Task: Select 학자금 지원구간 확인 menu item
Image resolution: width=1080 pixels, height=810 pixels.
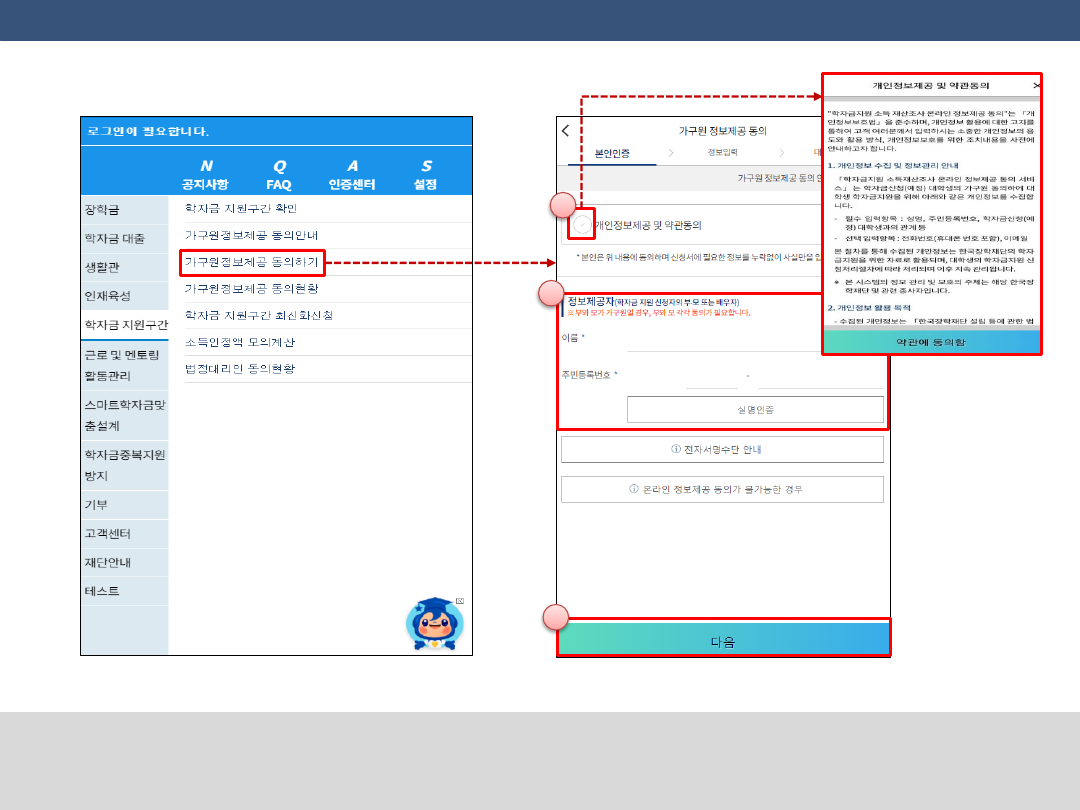Action: [x=241, y=209]
